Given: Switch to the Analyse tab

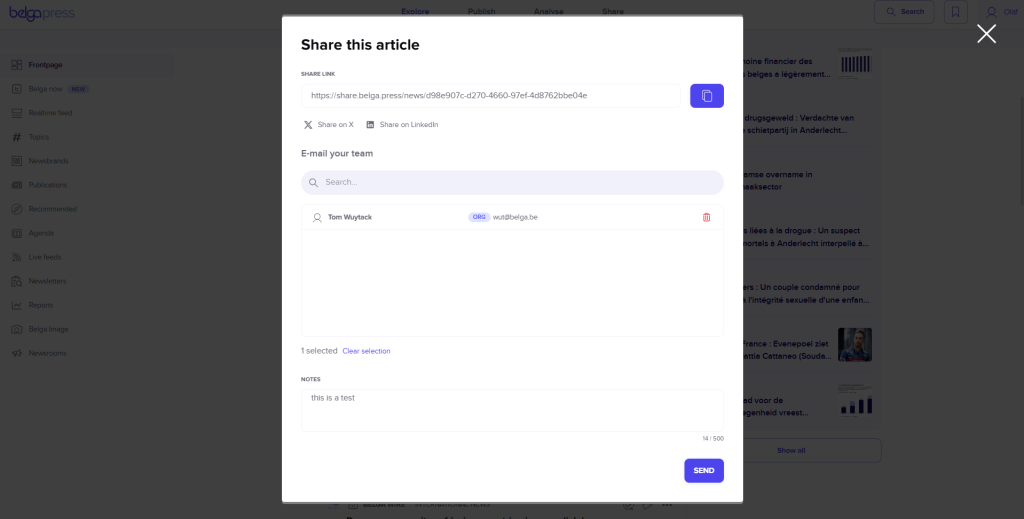Looking at the screenshot, I should coord(548,12).
